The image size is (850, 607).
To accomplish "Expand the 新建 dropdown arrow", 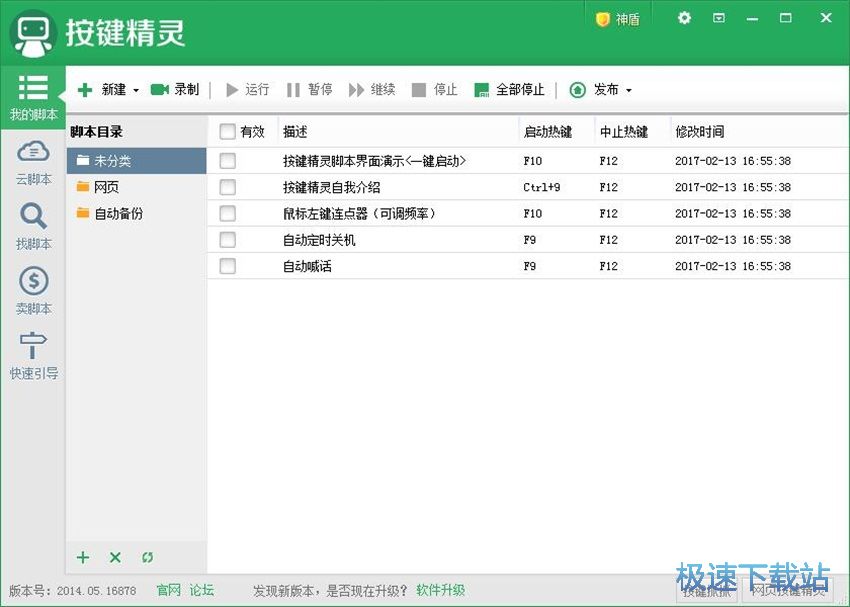I will (136, 90).
